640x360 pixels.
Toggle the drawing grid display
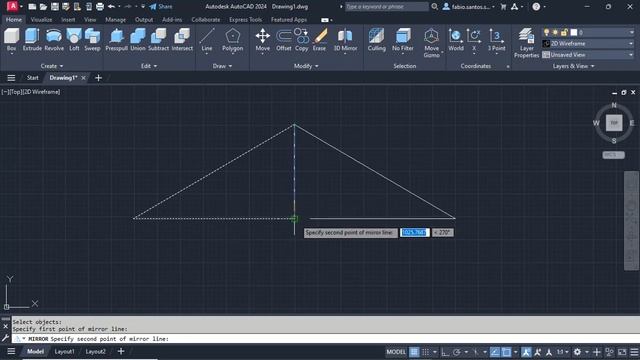(x=414, y=351)
